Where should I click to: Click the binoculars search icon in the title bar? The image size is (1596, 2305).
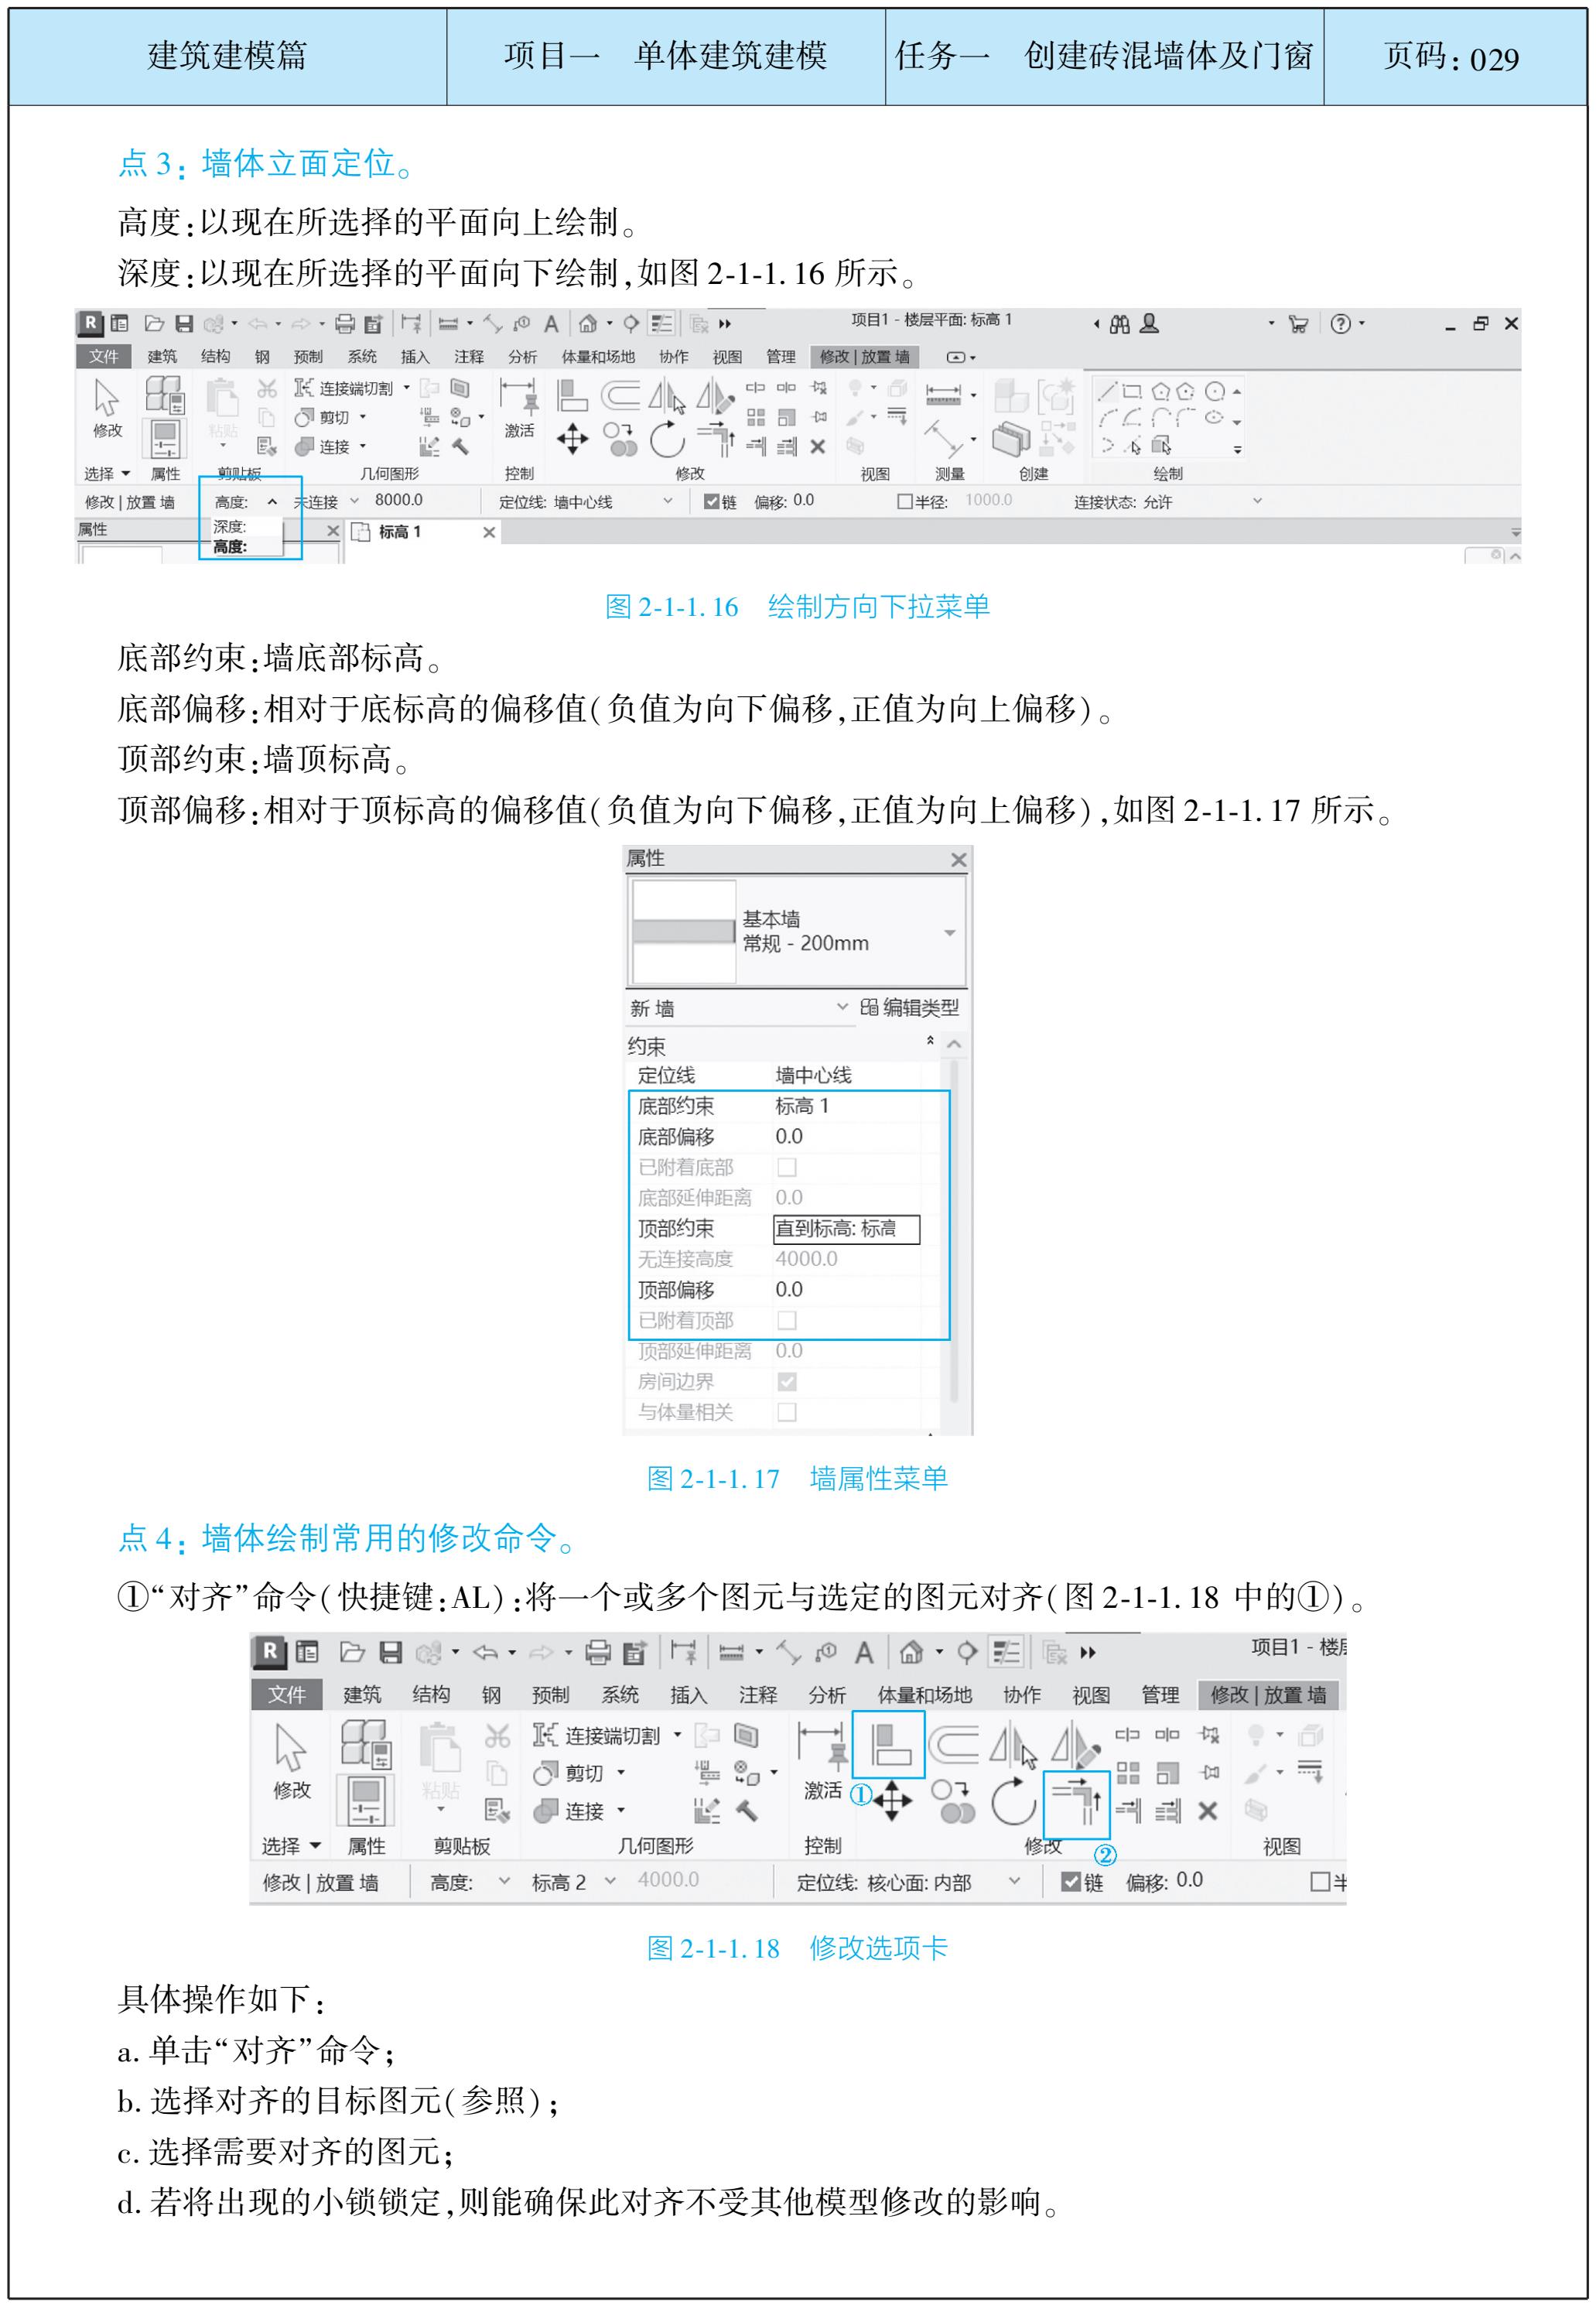[1119, 323]
